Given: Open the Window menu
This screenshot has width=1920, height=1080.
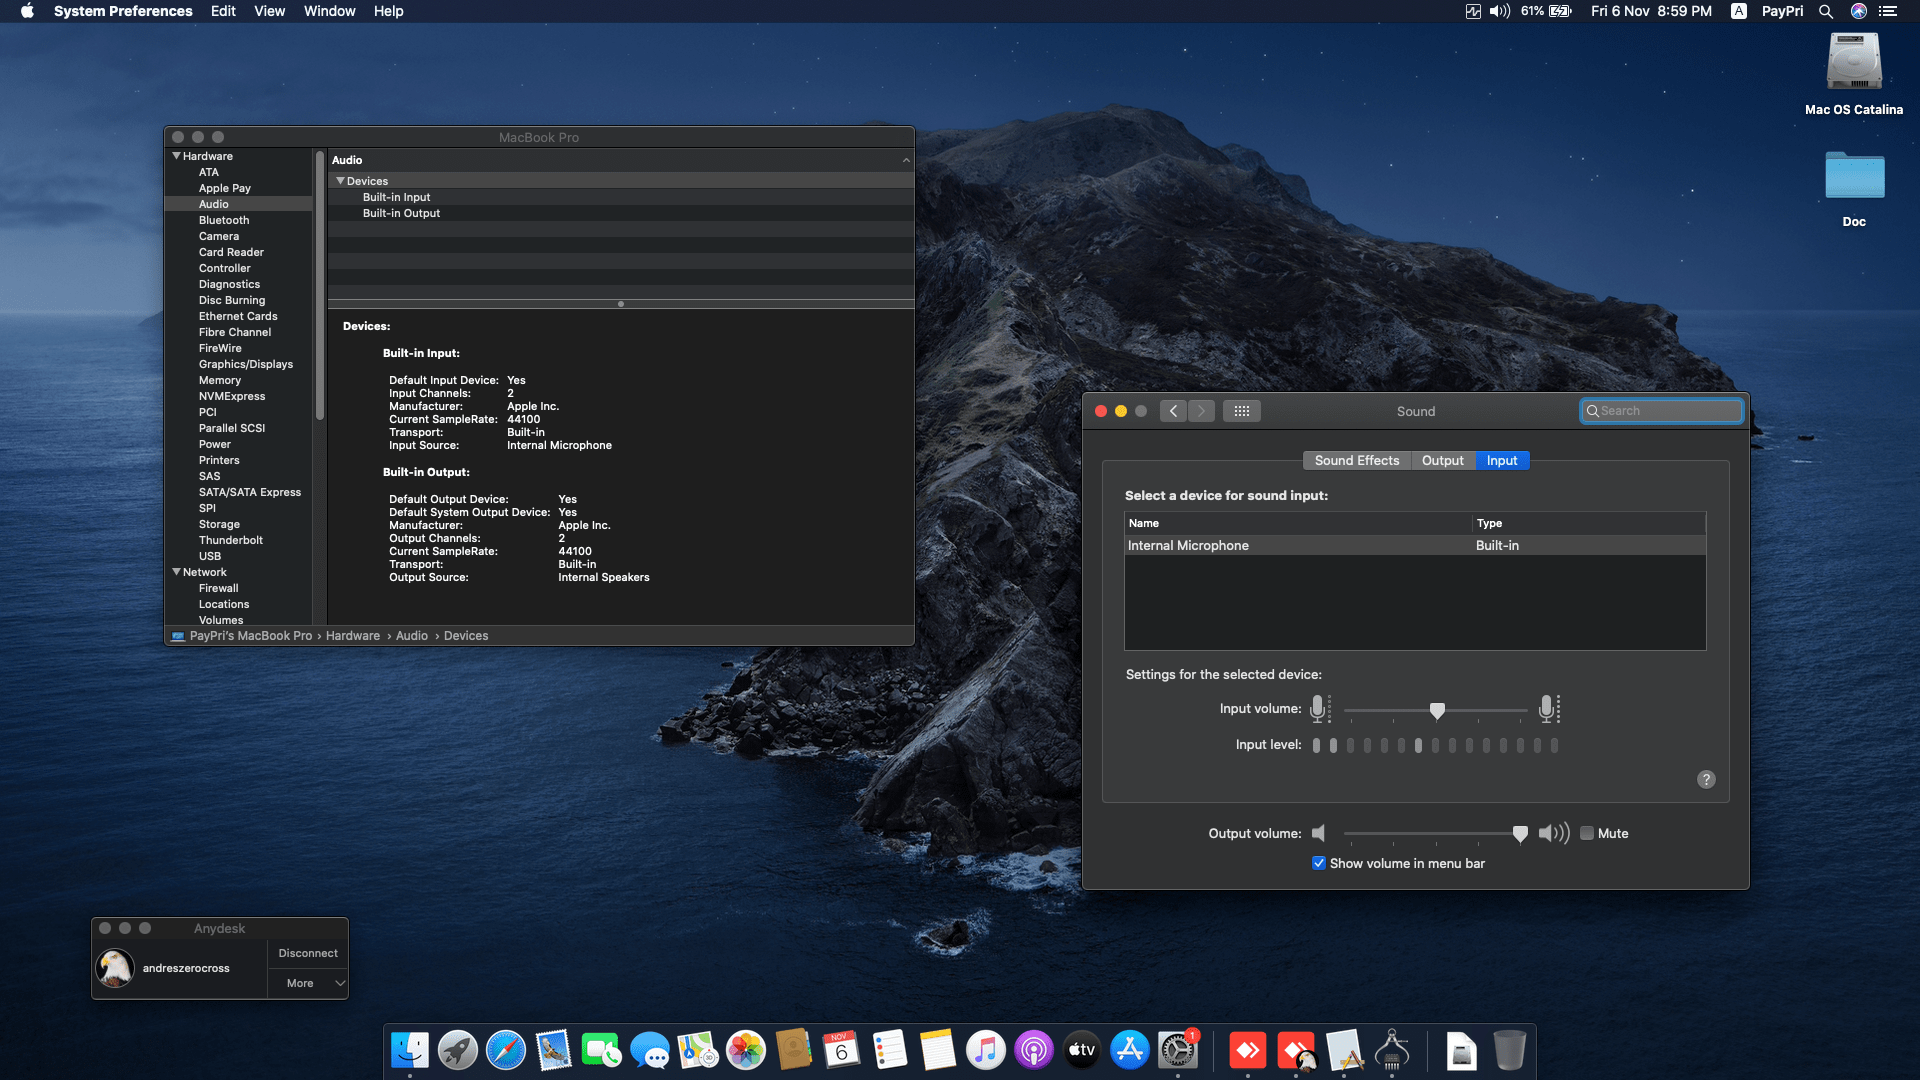Looking at the screenshot, I should coord(329,11).
